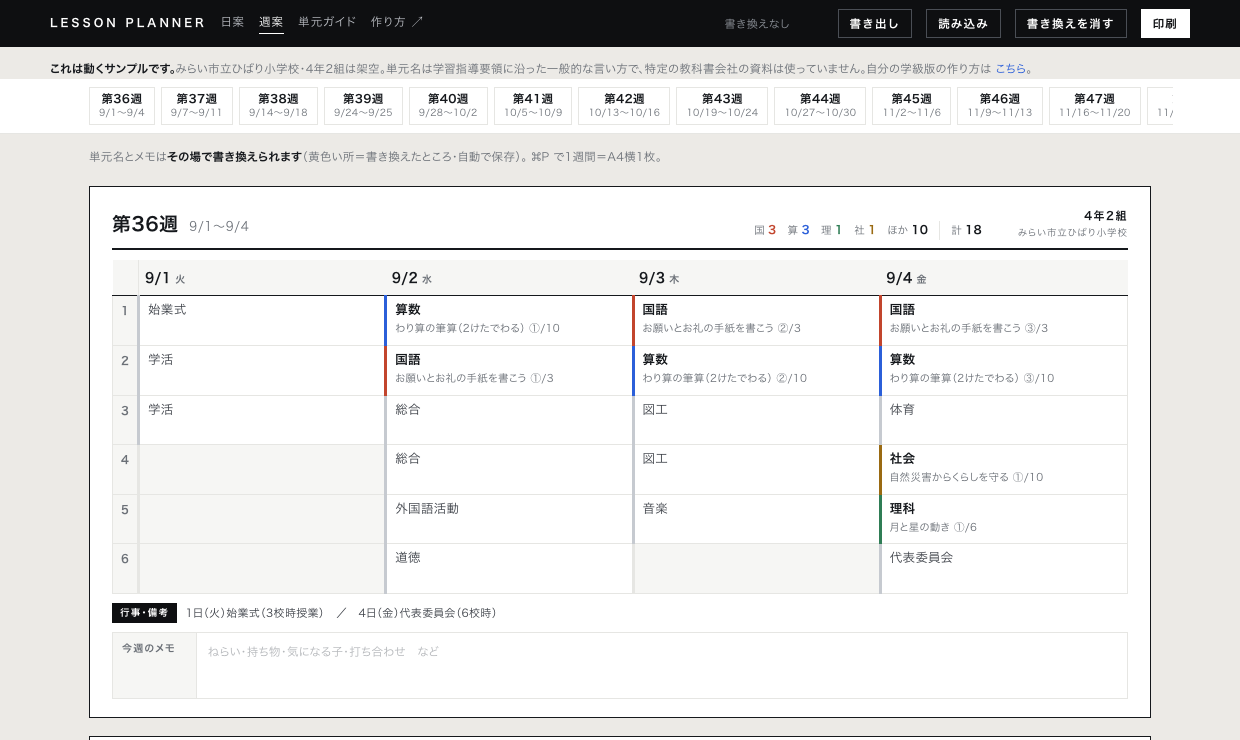Click the 印刷 print button

[1165, 23]
